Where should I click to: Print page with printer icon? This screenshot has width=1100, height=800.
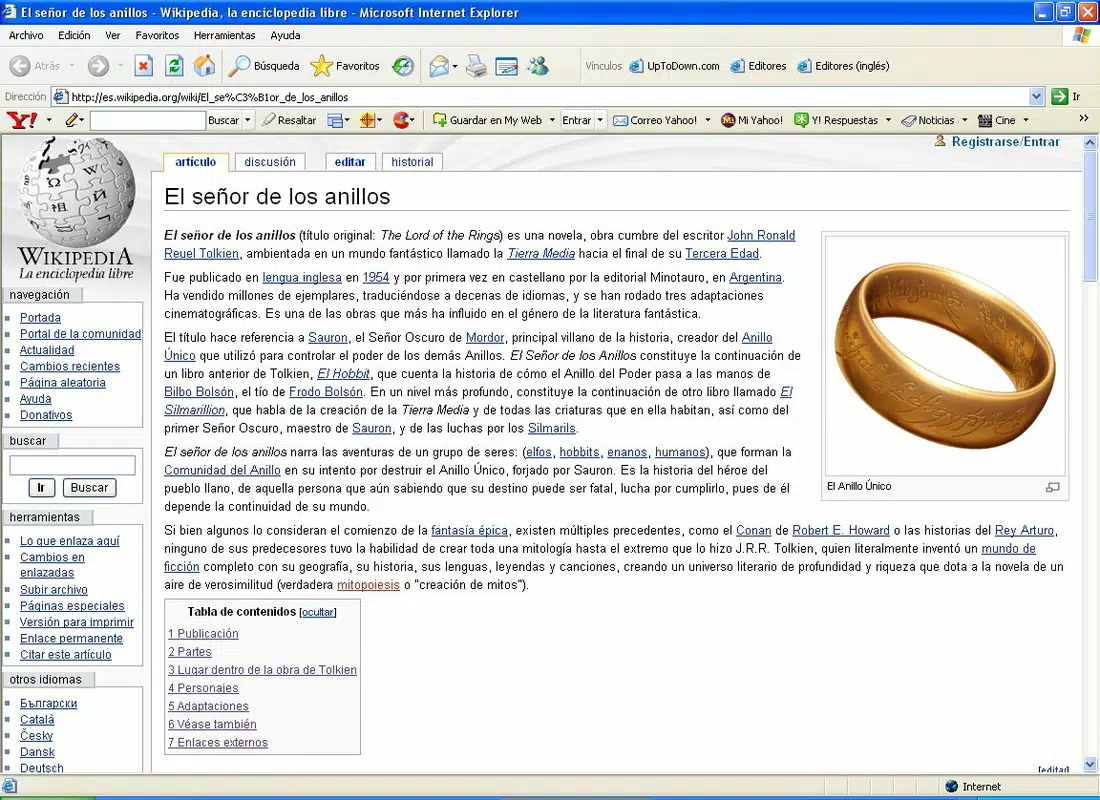[x=476, y=66]
